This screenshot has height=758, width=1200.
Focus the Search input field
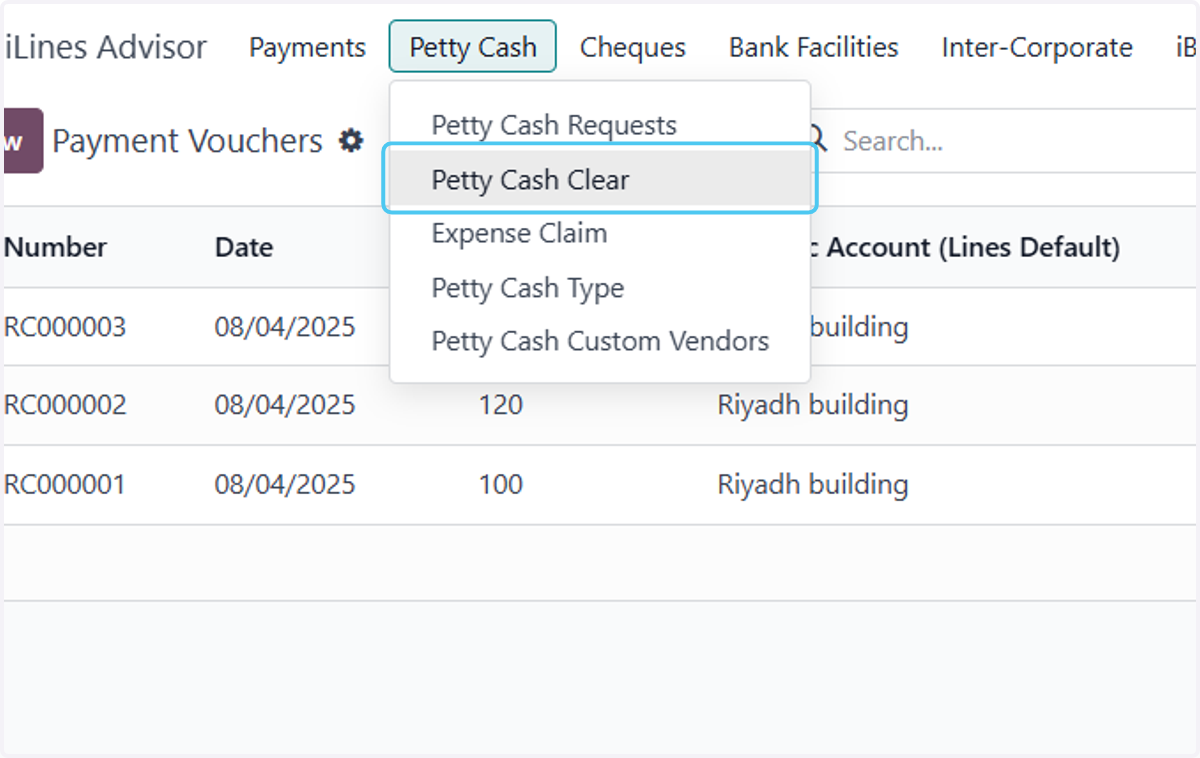pos(1015,141)
